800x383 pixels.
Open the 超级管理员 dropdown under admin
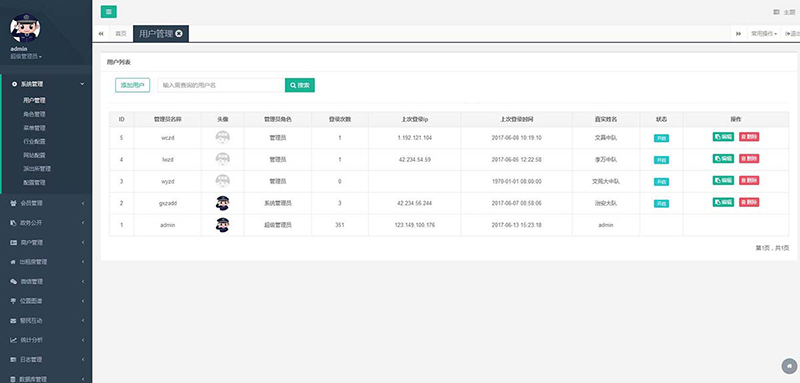pyautogui.click(x=26, y=57)
